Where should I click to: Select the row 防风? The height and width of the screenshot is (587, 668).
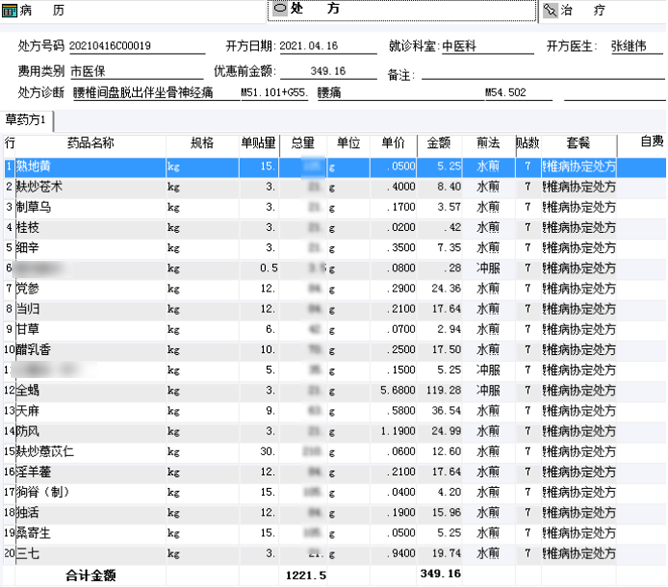(335, 432)
